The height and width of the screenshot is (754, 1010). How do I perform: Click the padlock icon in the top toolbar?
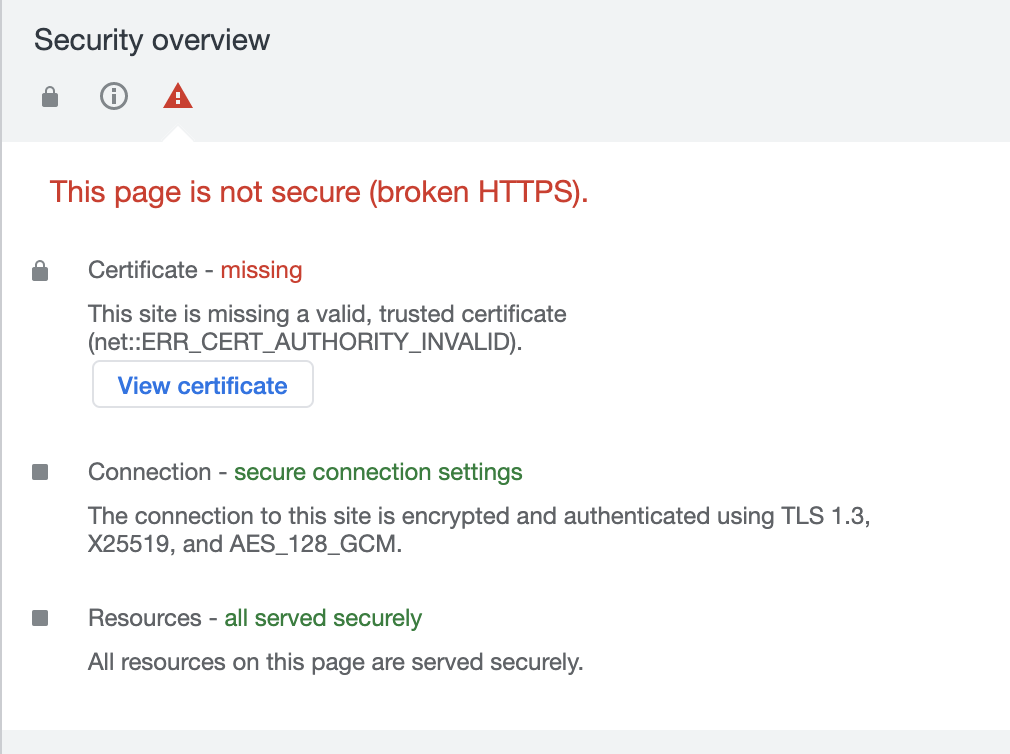[49, 97]
